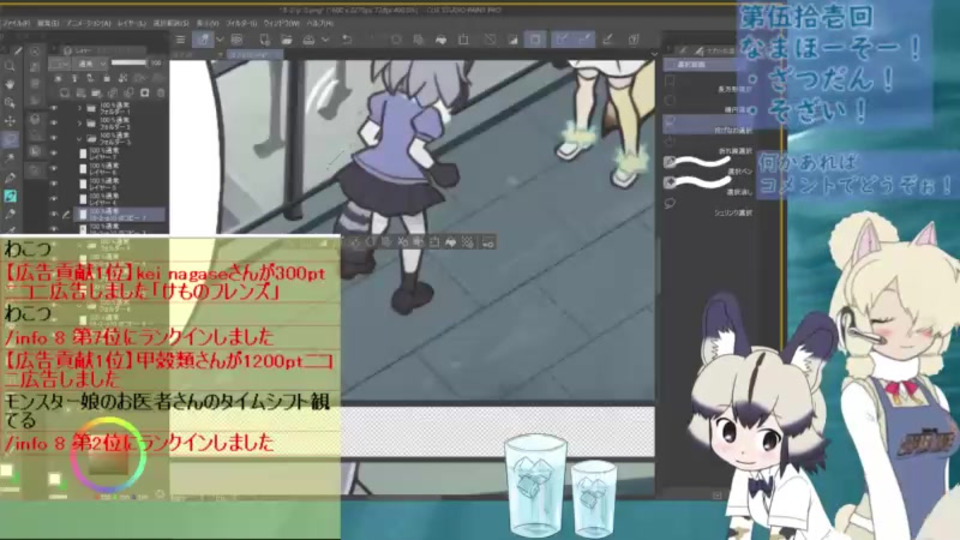960x540 pixels.
Task: Collapse the フォルダー5 layer folder
Action: [79, 139]
